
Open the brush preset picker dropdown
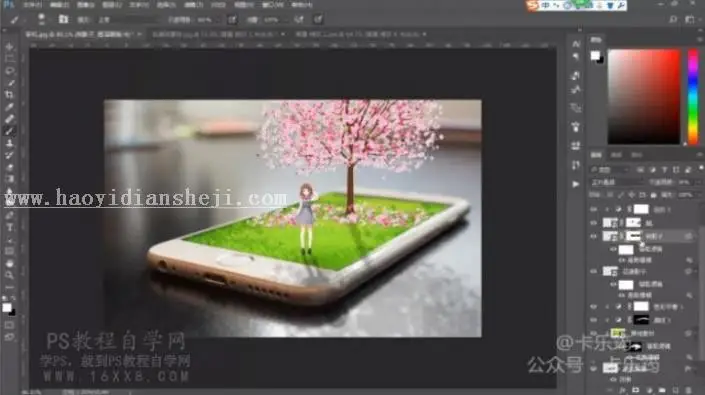(41, 19)
